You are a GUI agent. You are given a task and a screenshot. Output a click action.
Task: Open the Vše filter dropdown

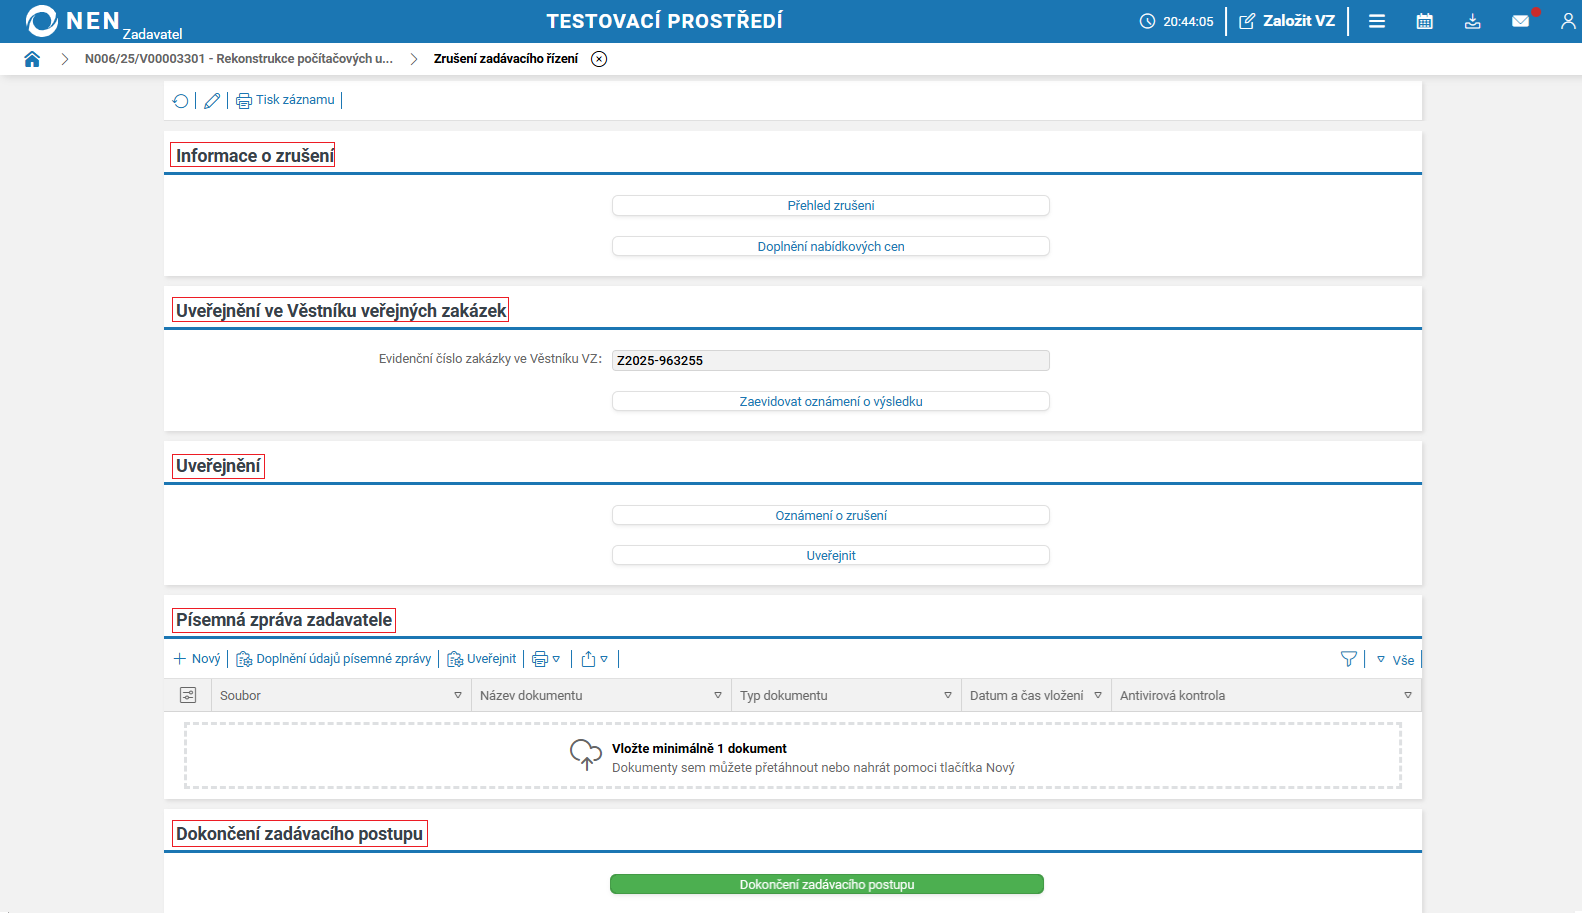[1396, 660]
